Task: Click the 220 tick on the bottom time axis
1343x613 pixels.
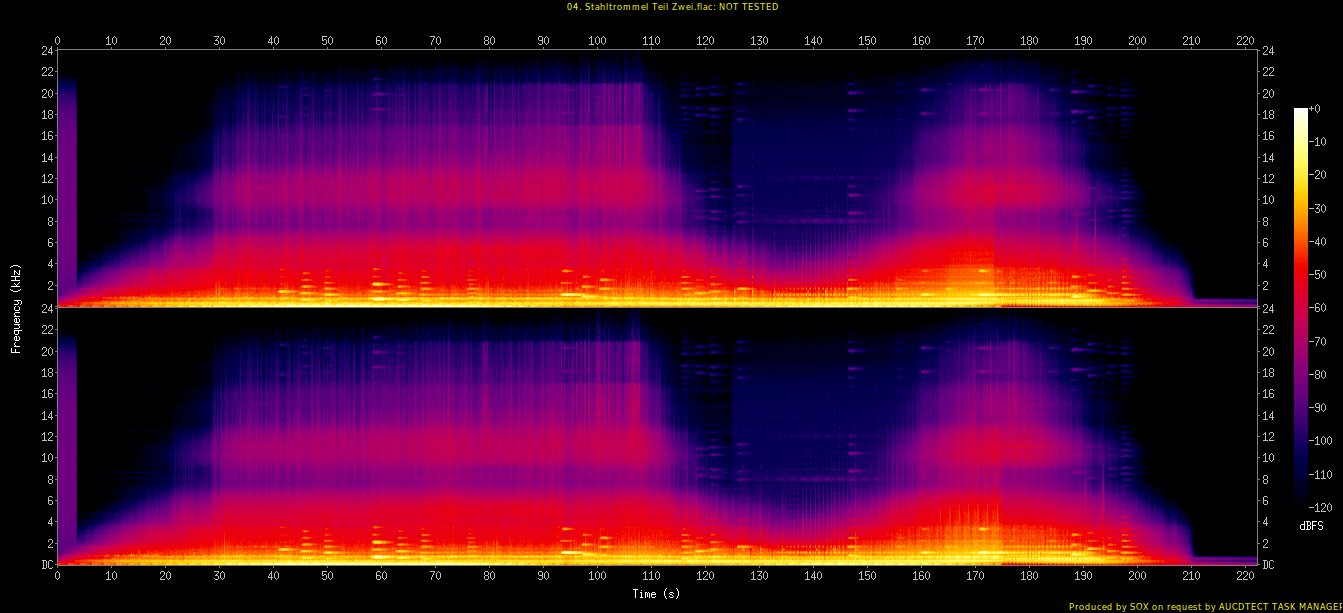Action: pos(1245,576)
